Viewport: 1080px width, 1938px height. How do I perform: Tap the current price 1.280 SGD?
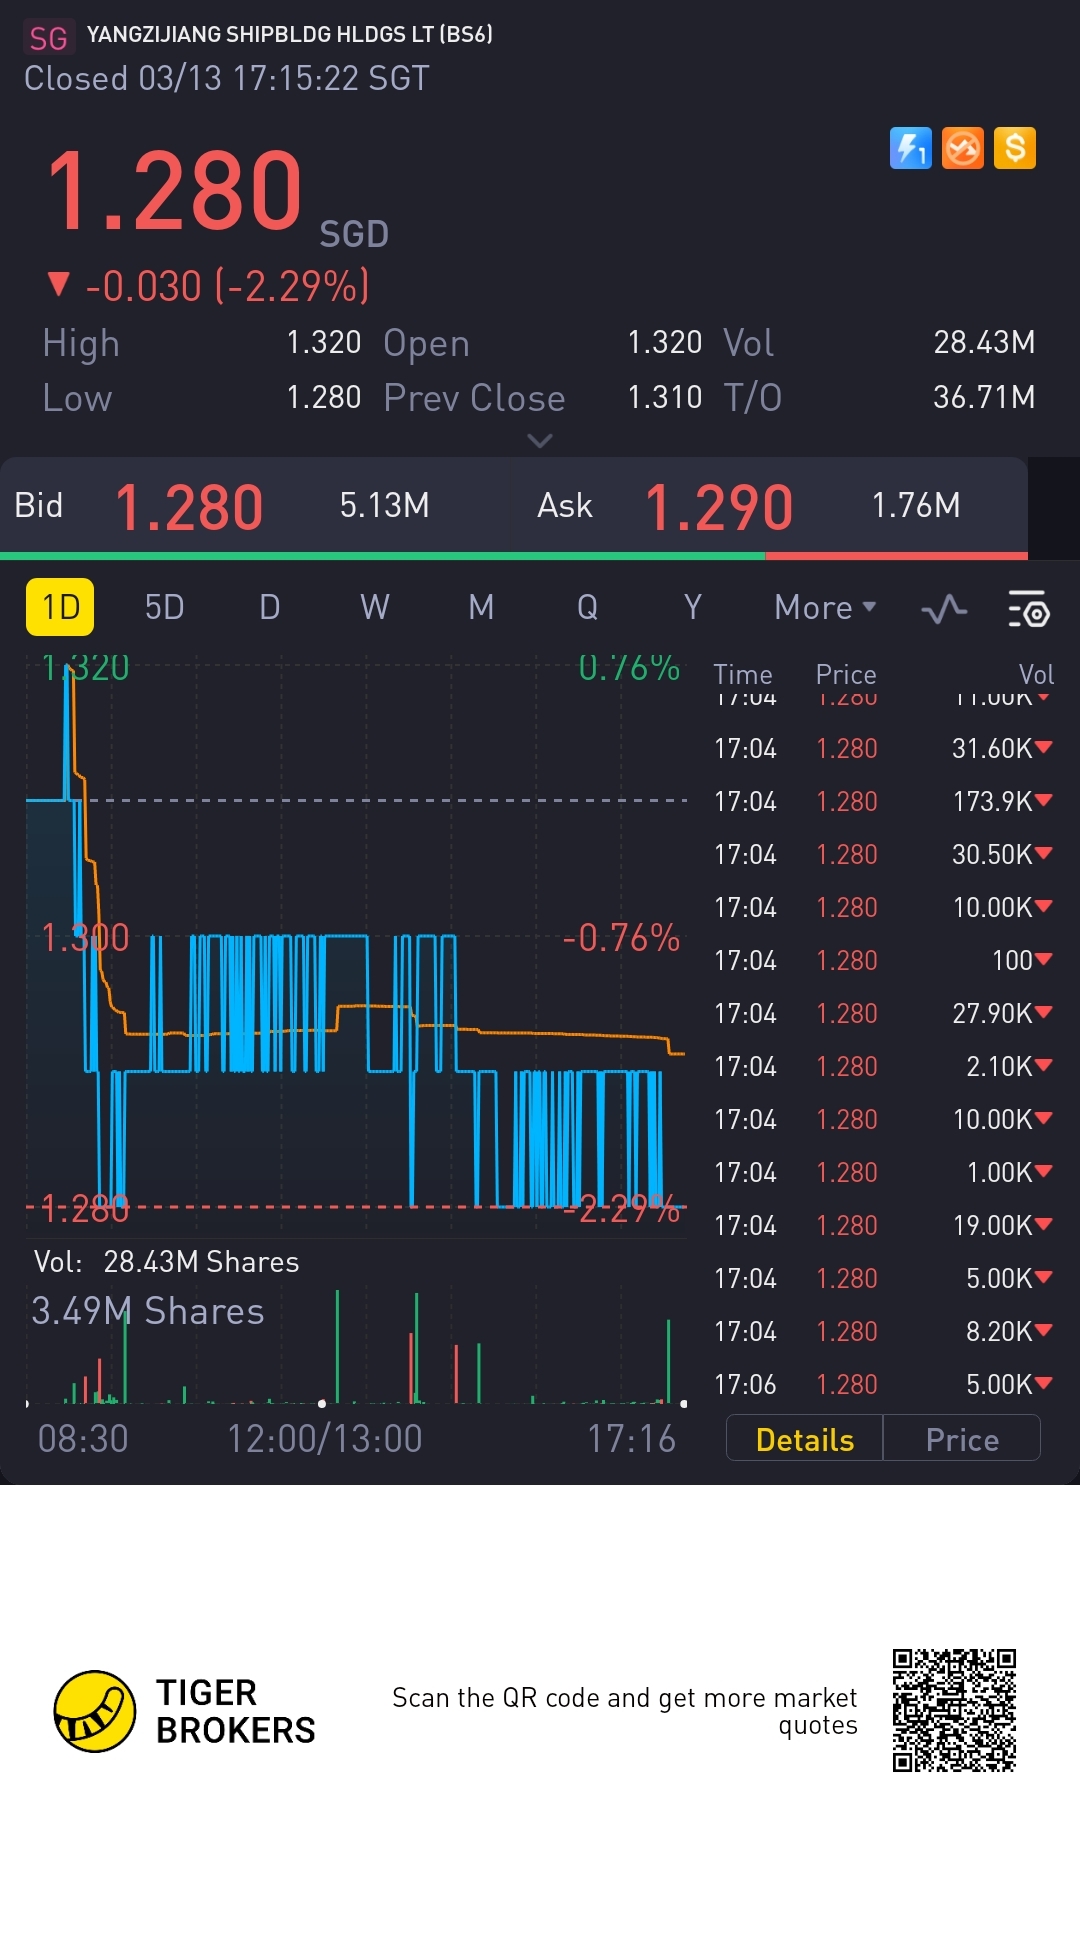(x=216, y=194)
